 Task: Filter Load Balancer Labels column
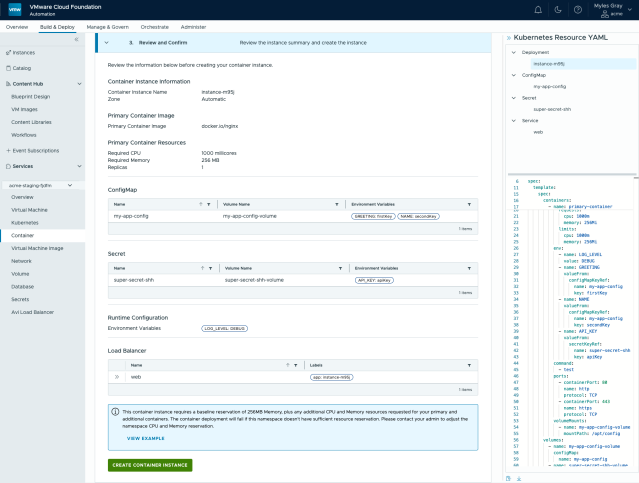469,365
